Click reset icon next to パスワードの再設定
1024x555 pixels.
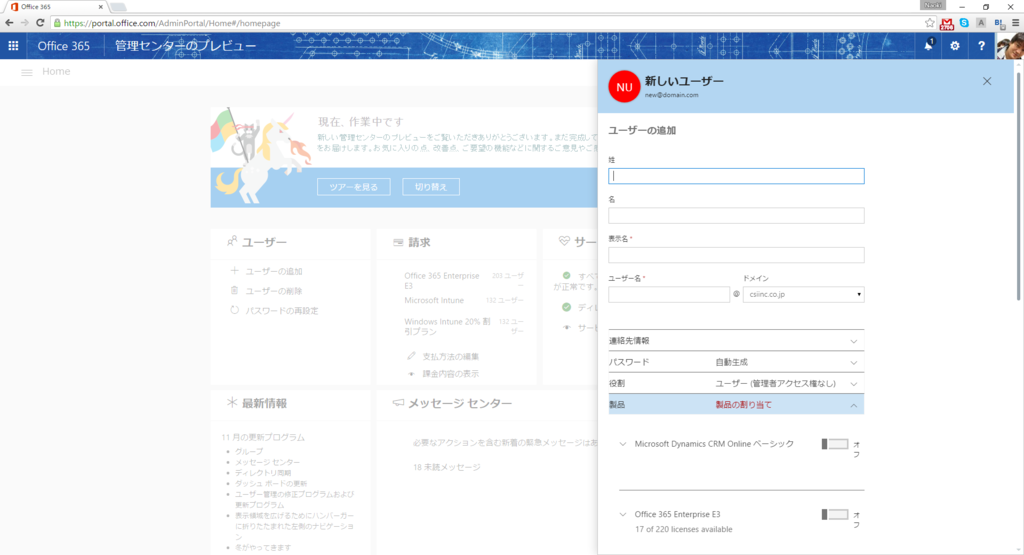click(234, 310)
